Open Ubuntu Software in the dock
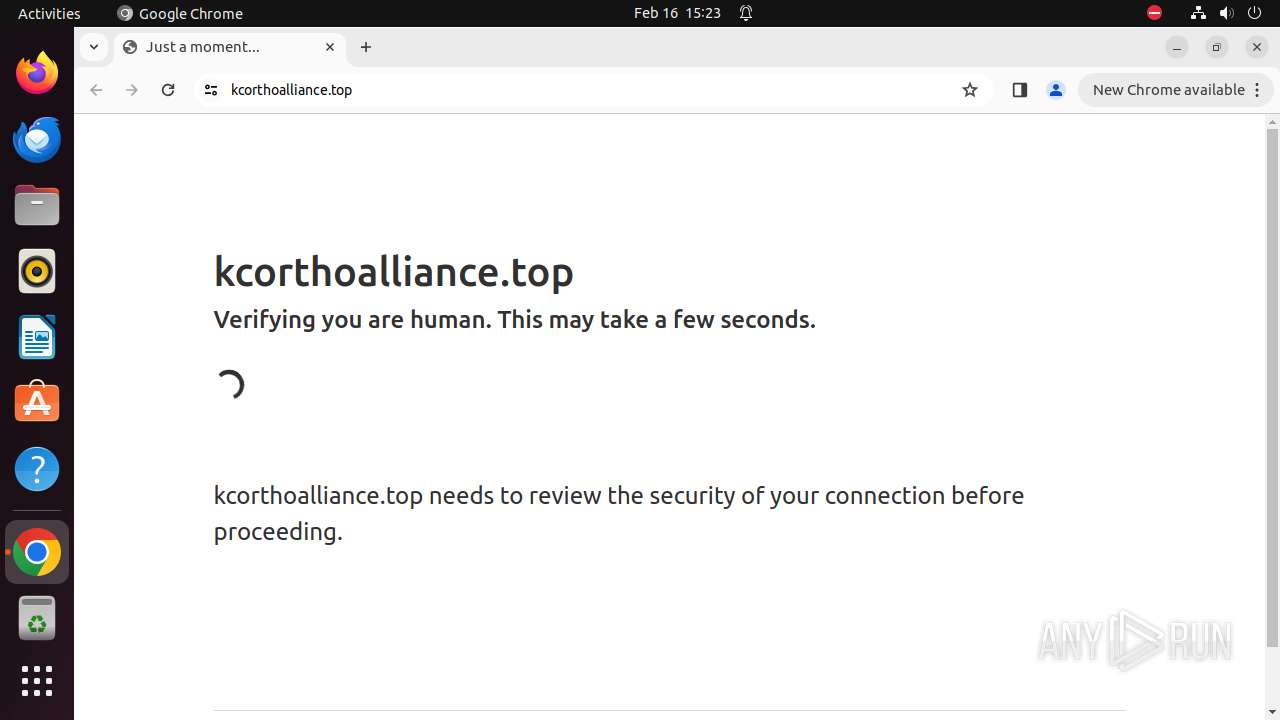 click(37, 403)
